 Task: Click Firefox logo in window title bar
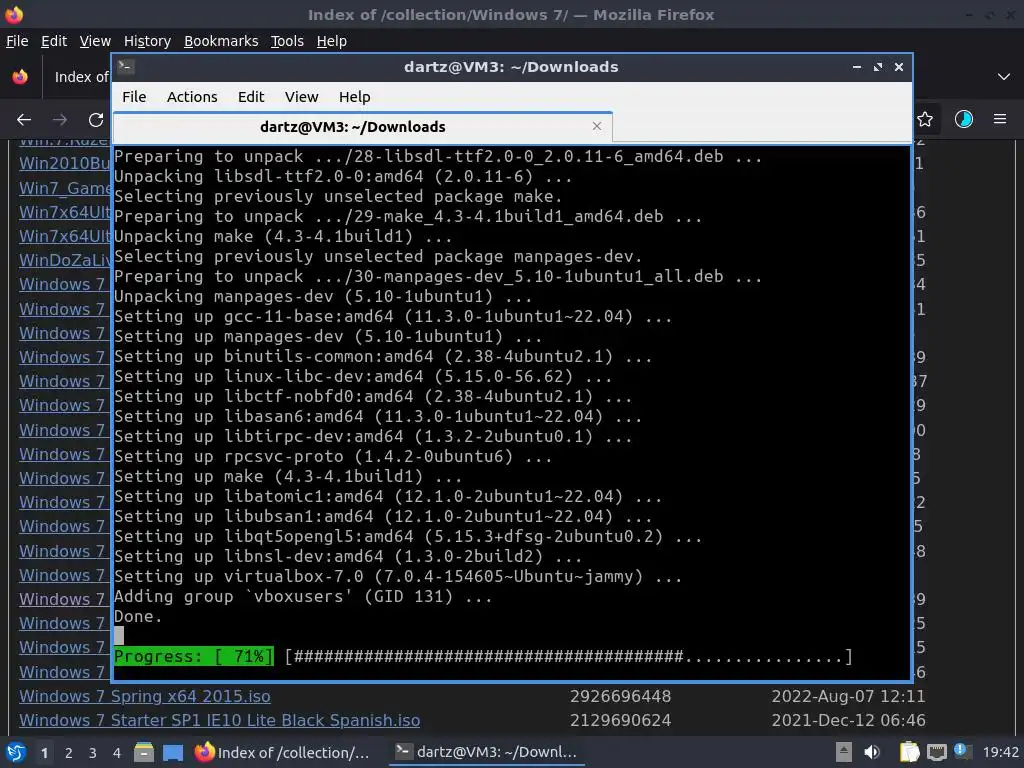coord(14,14)
